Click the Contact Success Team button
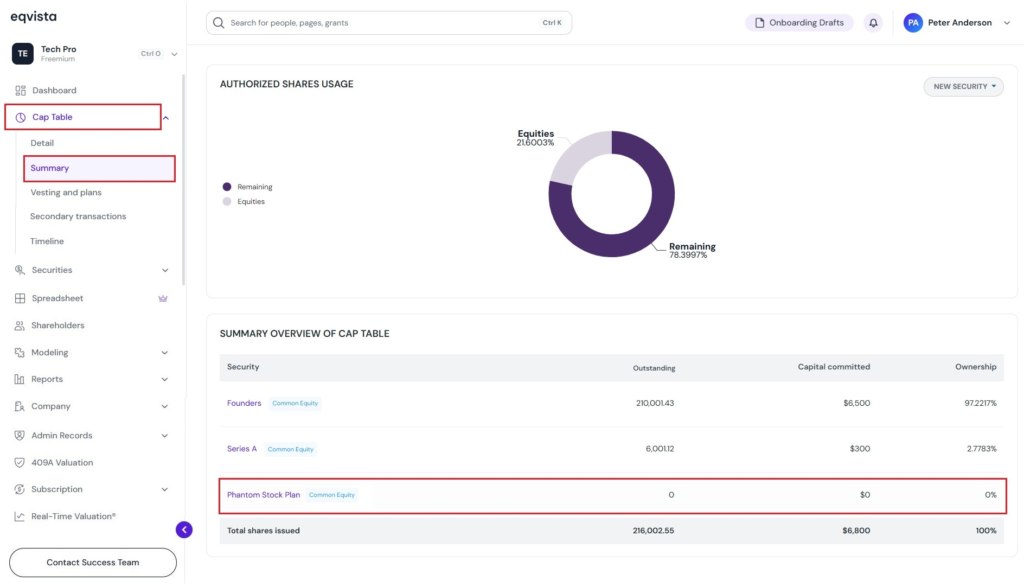This screenshot has height=587, width=1024. (93, 562)
